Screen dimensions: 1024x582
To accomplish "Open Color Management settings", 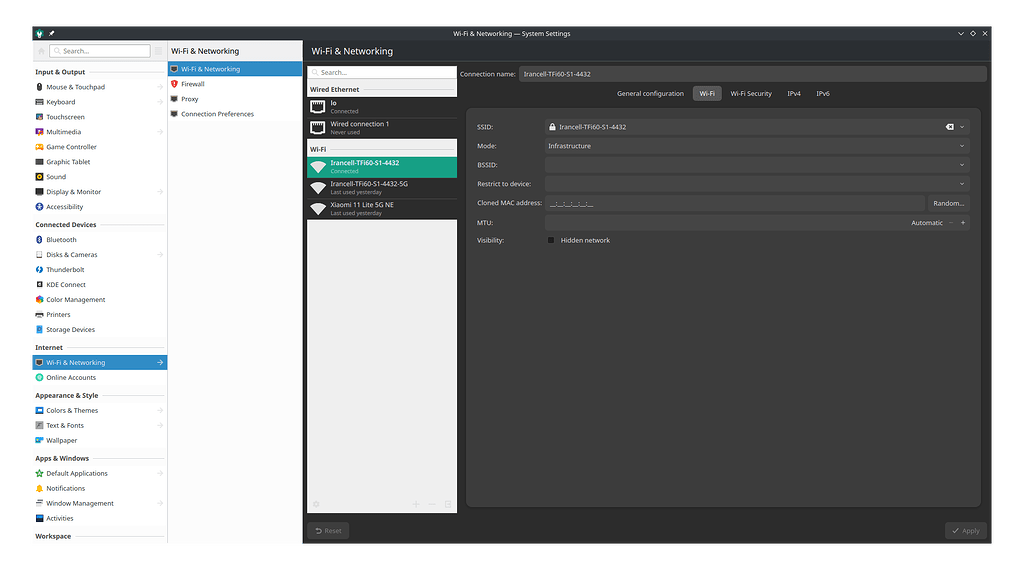I will 99,300.
